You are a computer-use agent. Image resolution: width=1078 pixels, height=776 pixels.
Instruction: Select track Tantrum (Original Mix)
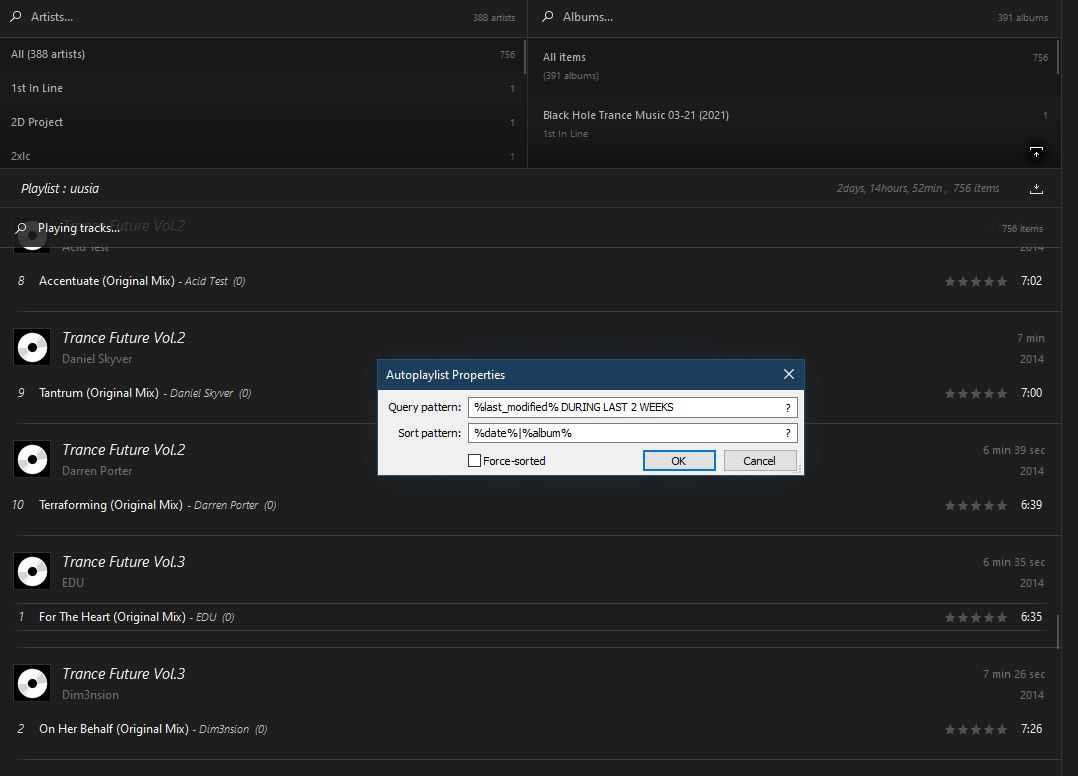pyautogui.click(x=529, y=393)
